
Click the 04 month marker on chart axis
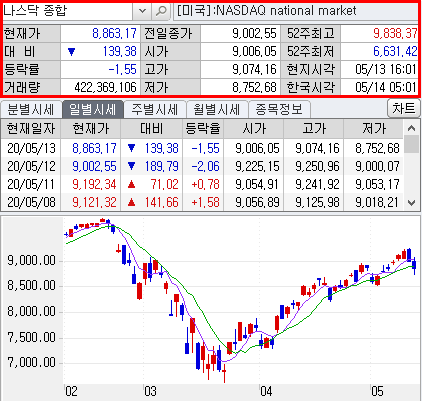pos(266,391)
